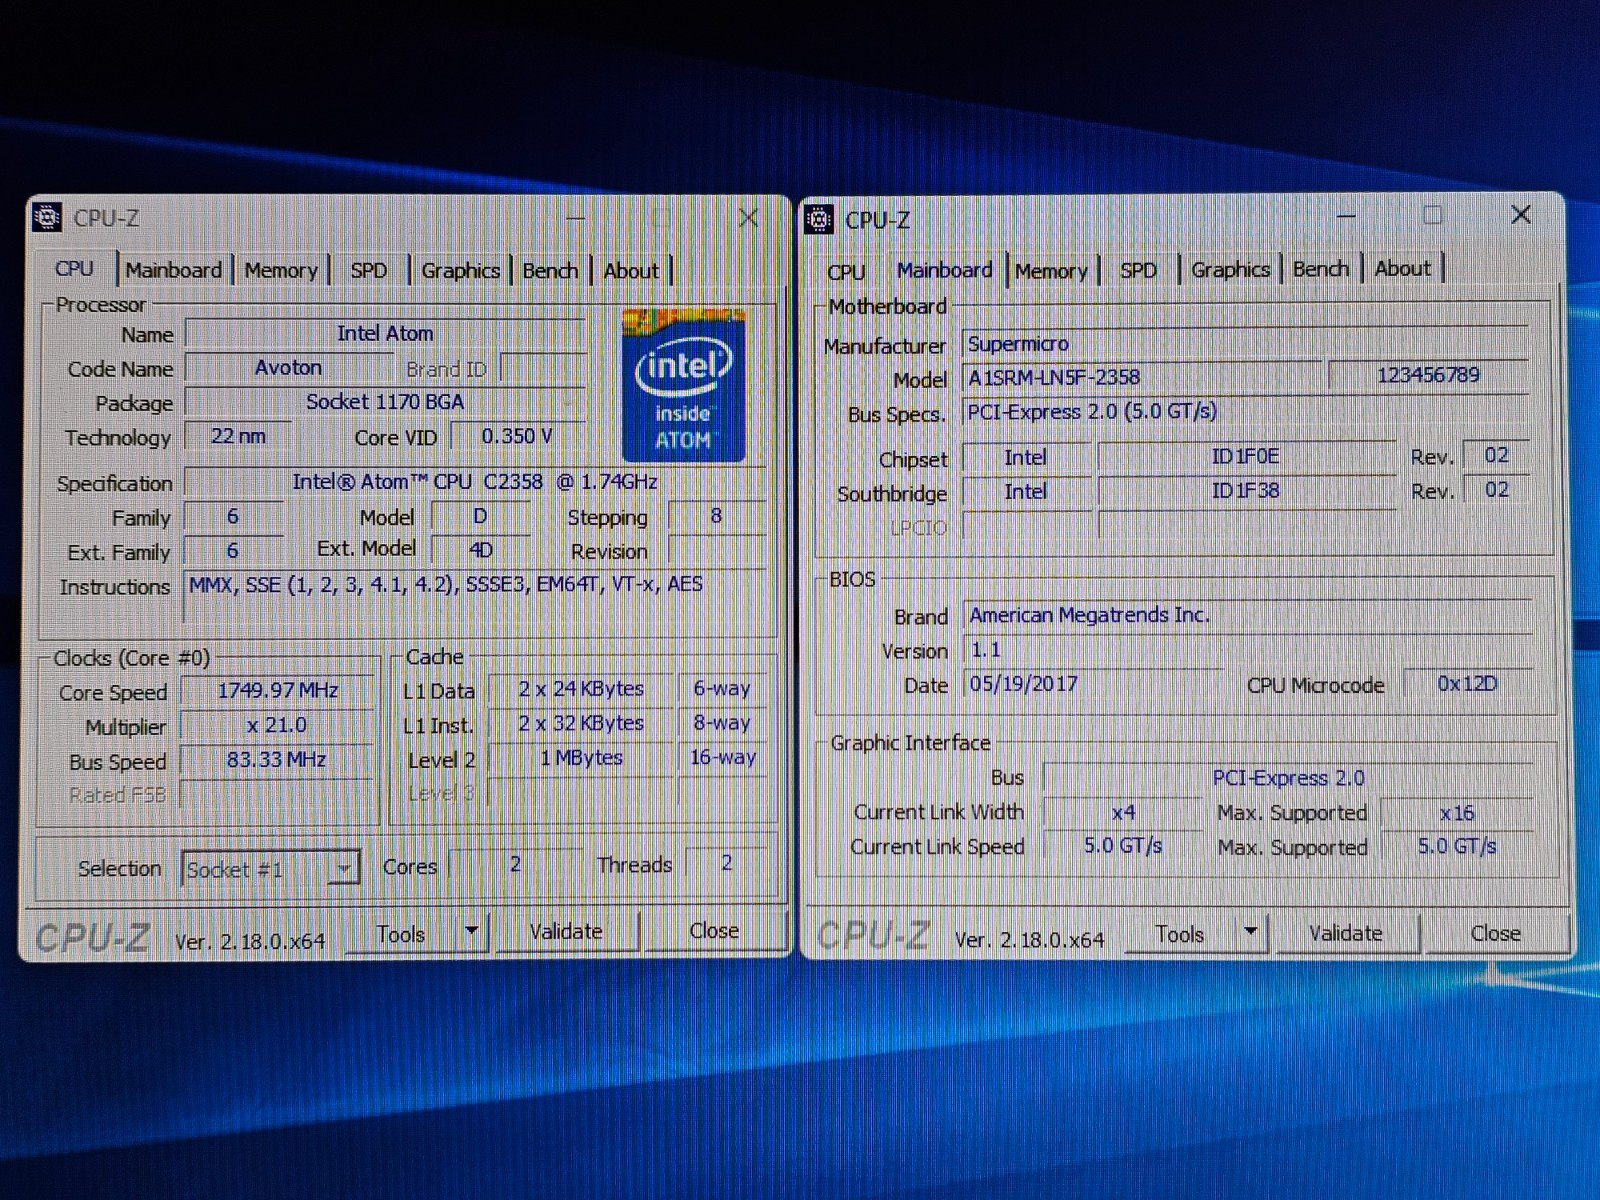Image resolution: width=1600 pixels, height=1200 pixels.
Task: Open Graphics tab in right CPU-Z window
Action: (1230, 269)
